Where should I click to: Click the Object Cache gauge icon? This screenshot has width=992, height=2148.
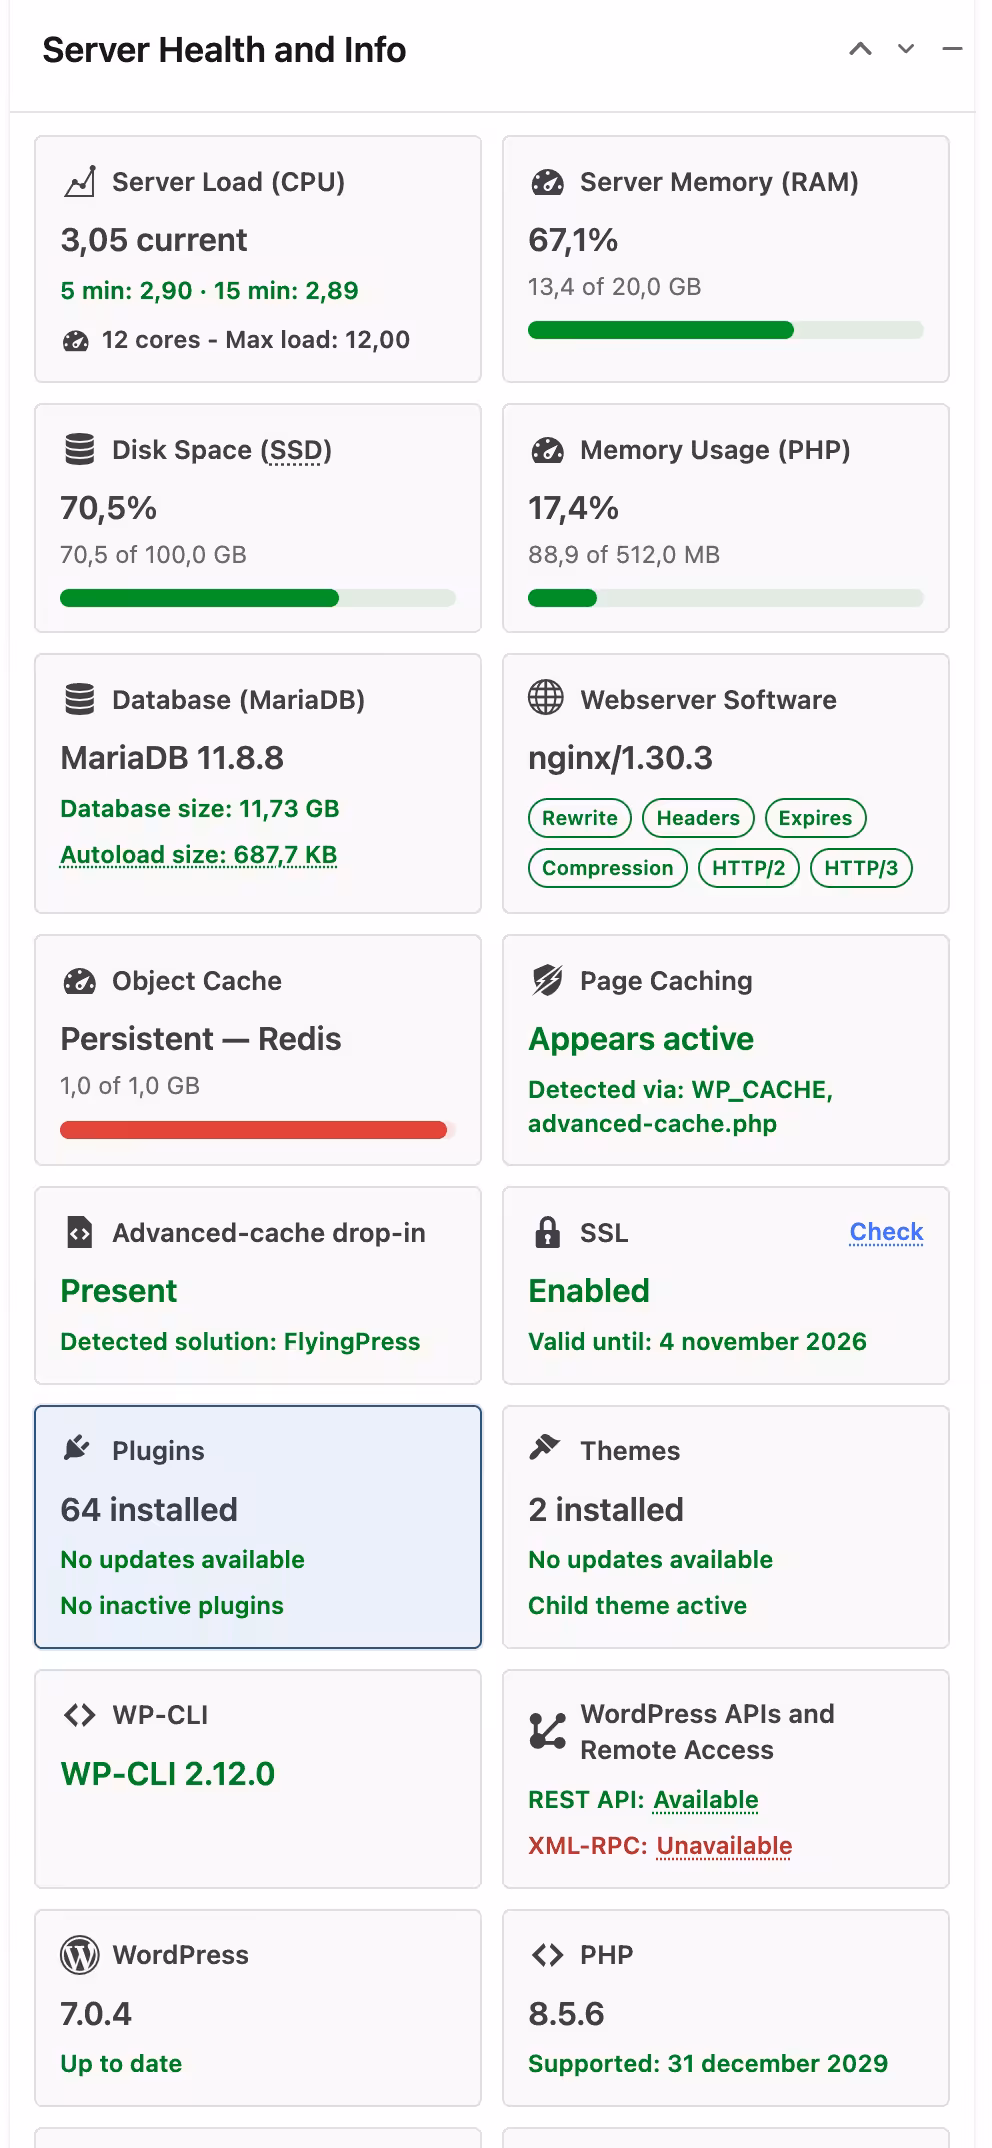click(80, 981)
